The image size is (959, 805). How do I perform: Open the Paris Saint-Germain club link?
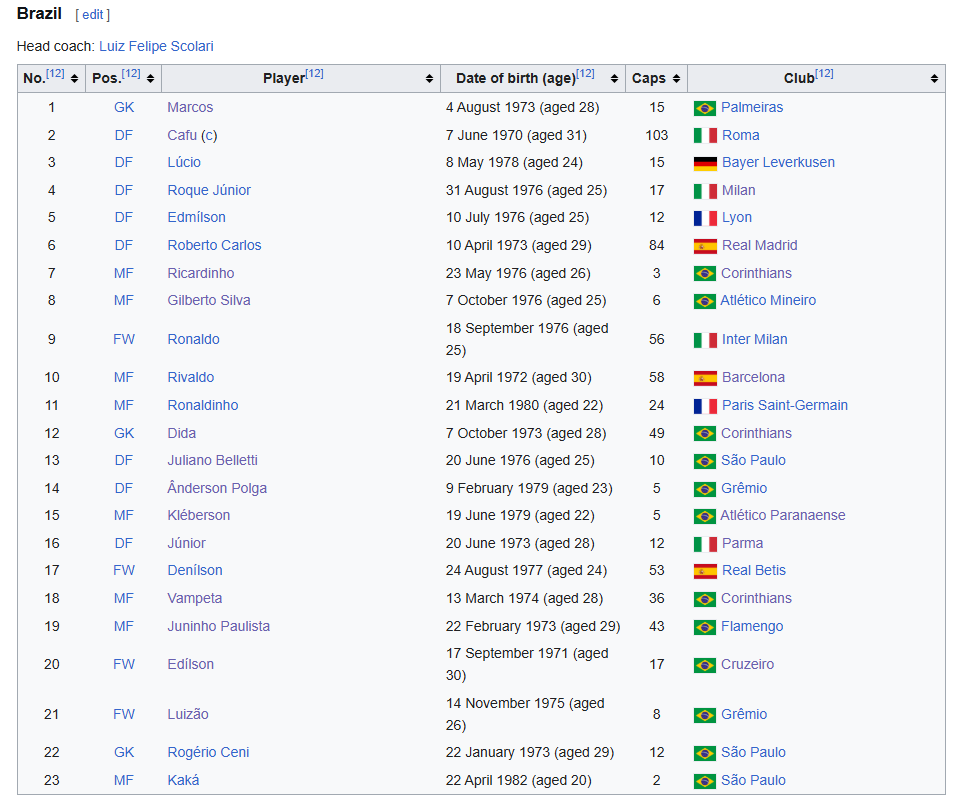tap(785, 406)
